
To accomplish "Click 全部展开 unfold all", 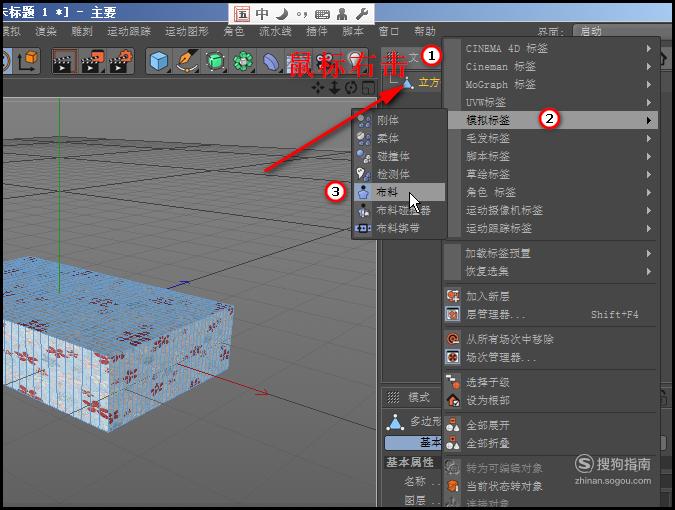I will [x=551, y=425].
